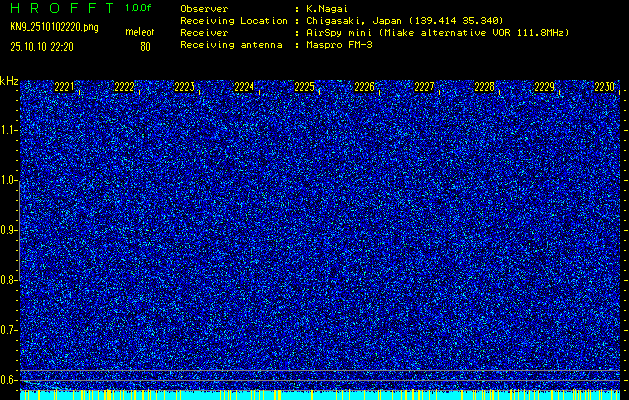The height and width of the screenshot is (400, 629).
Task: Select the 1.0 kHz axis label
Action: coord(9,180)
